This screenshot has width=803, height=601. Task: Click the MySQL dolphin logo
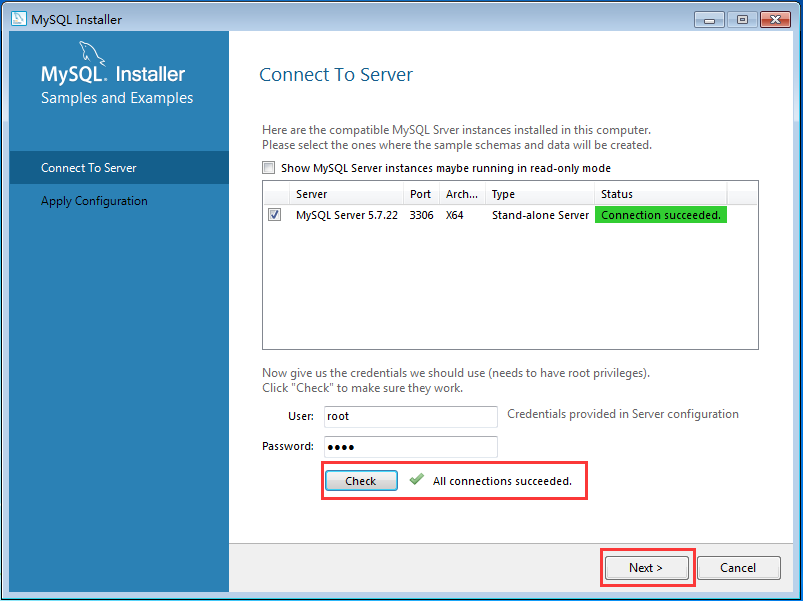[92, 53]
